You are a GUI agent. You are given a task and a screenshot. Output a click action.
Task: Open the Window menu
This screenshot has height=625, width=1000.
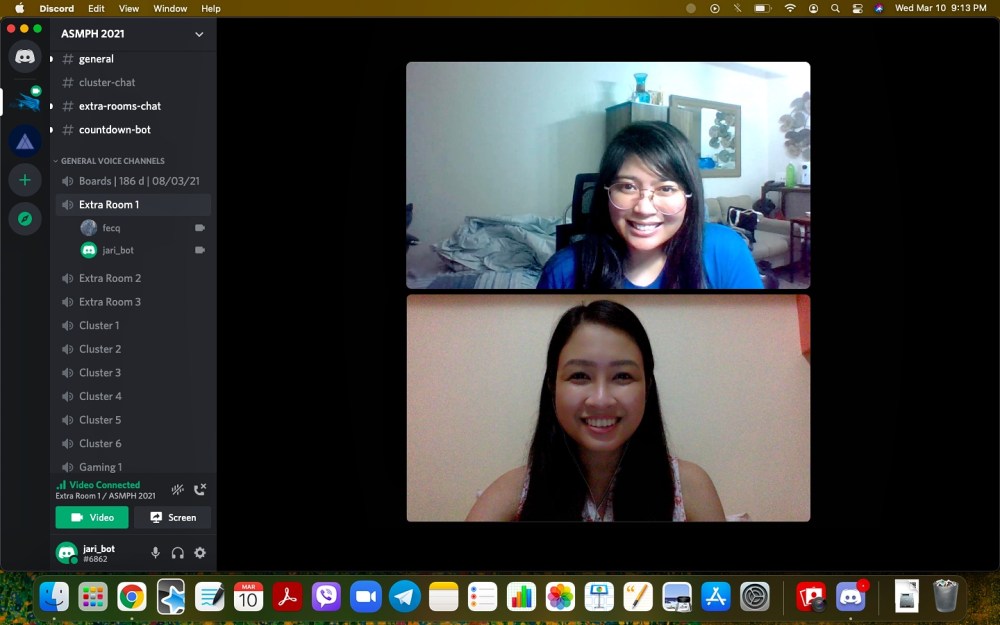(170, 8)
